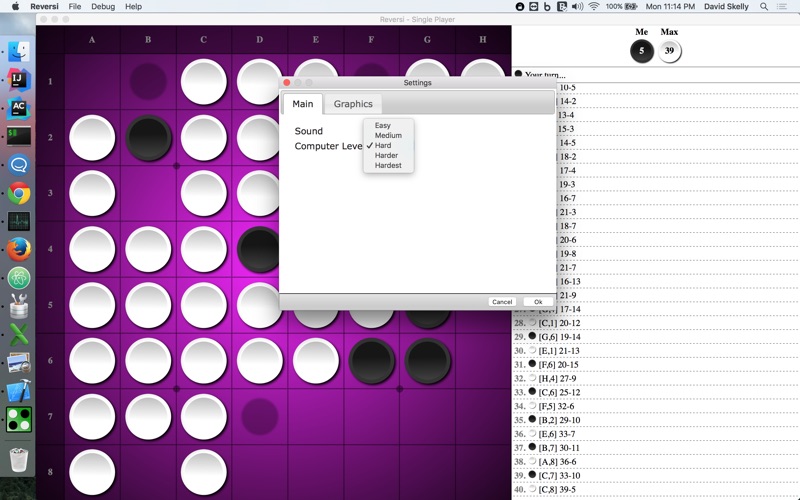Select move 37 [B,7] 30-11

pos(656,448)
